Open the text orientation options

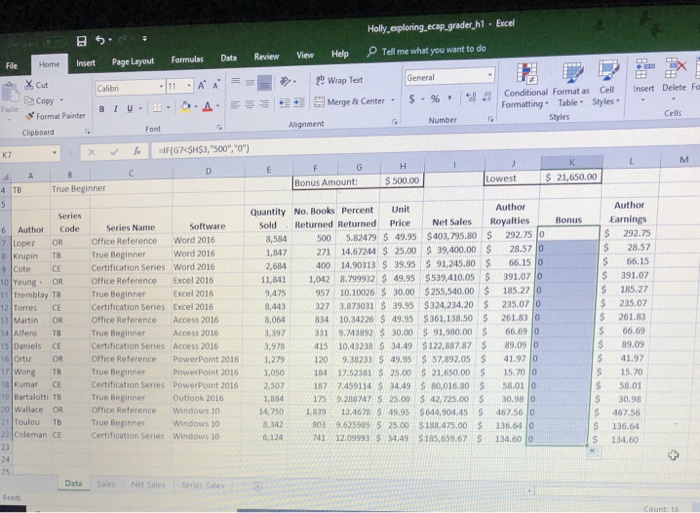pos(287,82)
